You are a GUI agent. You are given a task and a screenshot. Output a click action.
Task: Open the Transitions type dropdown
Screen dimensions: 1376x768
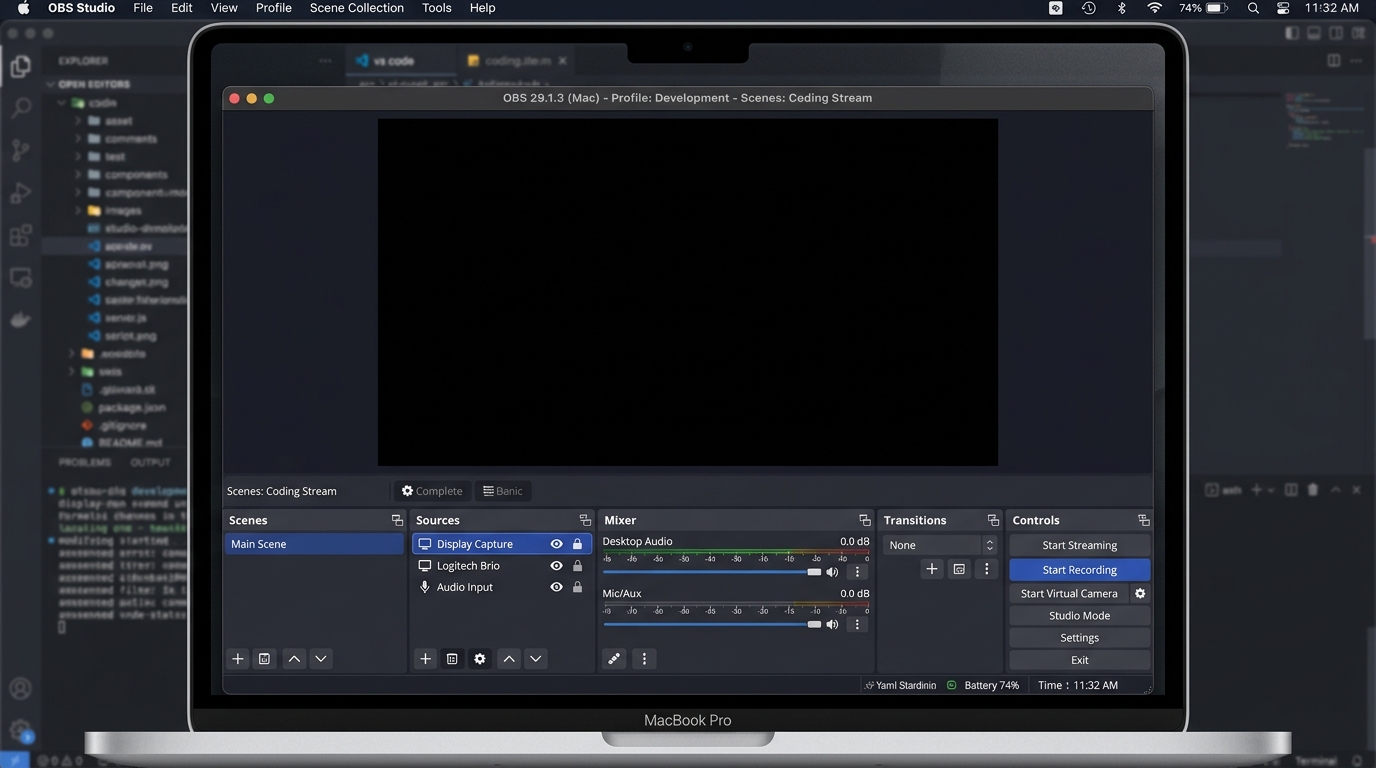(940, 545)
